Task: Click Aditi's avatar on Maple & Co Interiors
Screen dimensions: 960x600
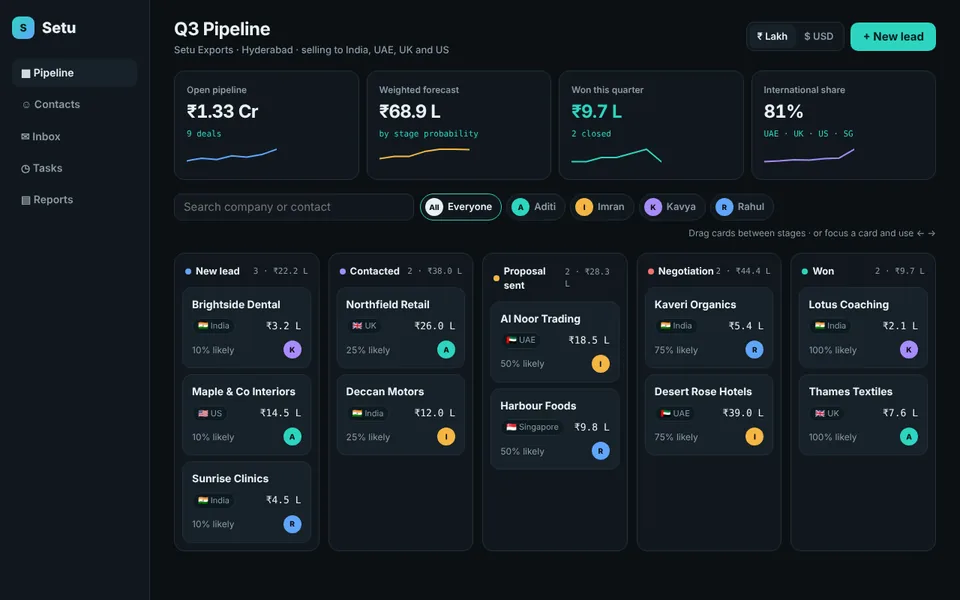Action: tap(292, 437)
